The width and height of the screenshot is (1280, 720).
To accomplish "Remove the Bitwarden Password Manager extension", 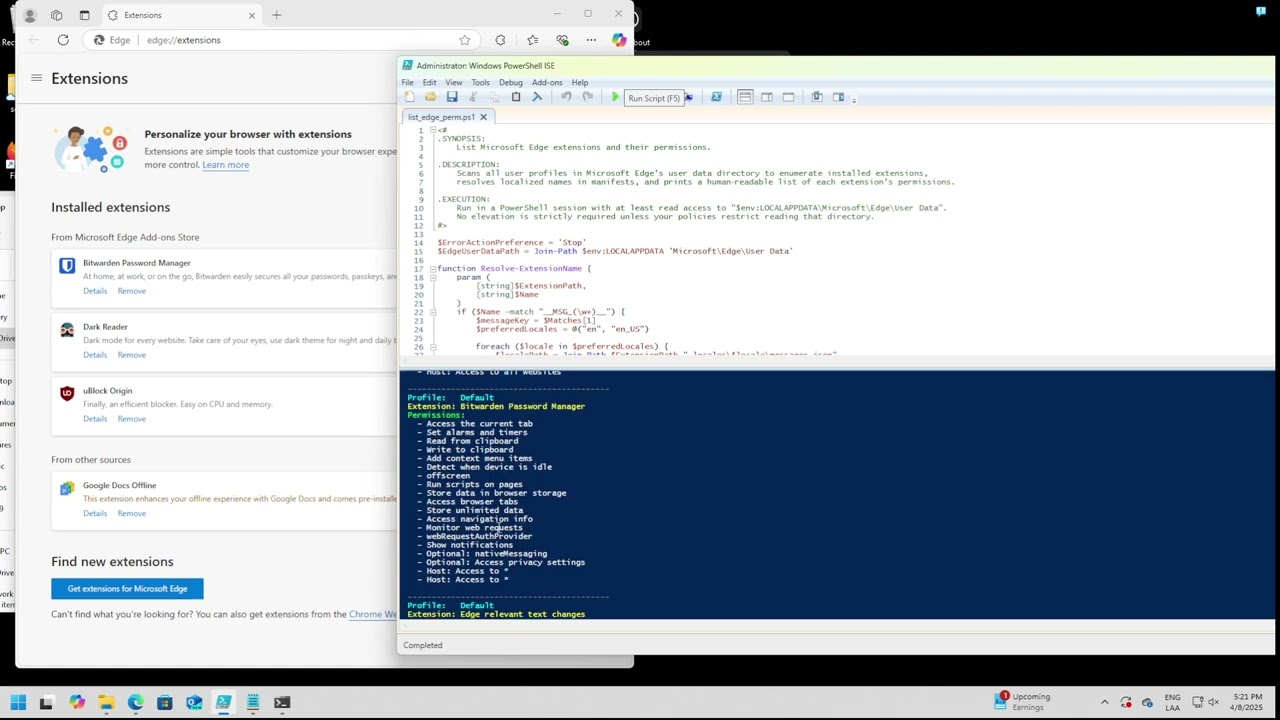I will pyautogui.click(x=132, y=291).
